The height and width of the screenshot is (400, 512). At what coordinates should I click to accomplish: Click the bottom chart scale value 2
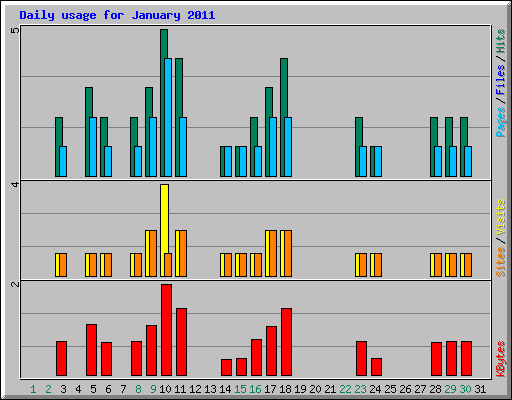pyautogui.click(x=15, y=284)
